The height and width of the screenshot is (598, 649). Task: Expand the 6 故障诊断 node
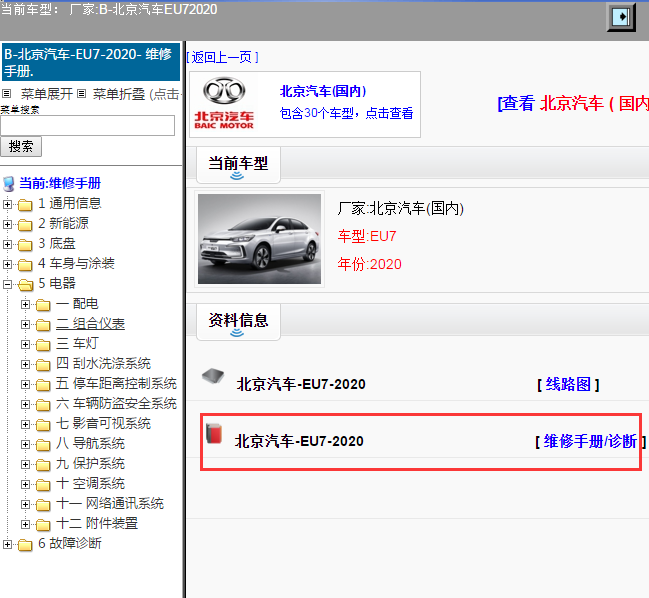pos(7,544)
